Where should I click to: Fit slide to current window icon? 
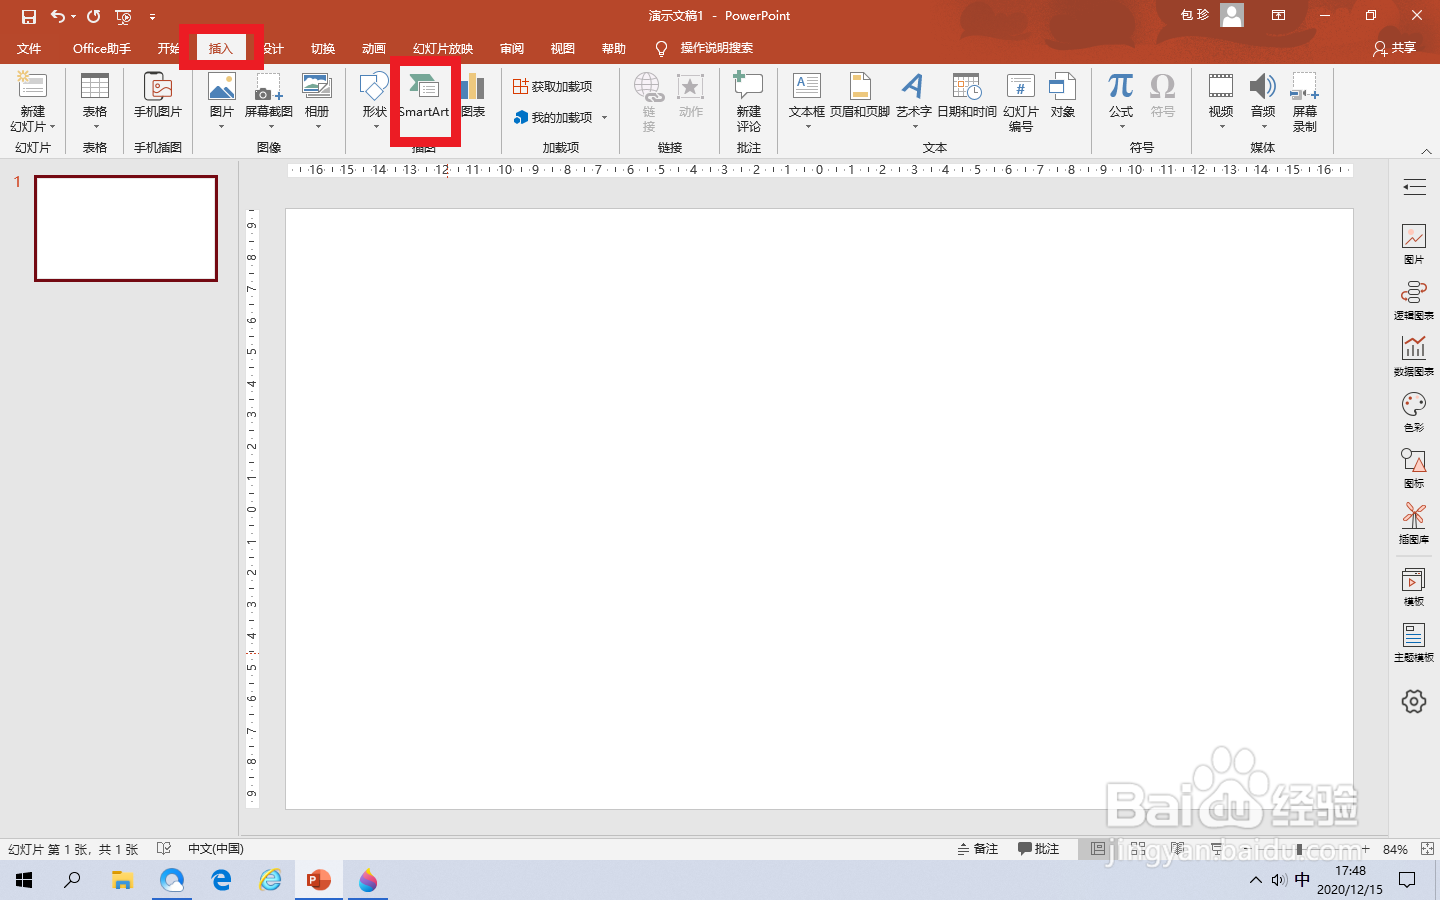pyautogui.click(x=1427, y=849)
